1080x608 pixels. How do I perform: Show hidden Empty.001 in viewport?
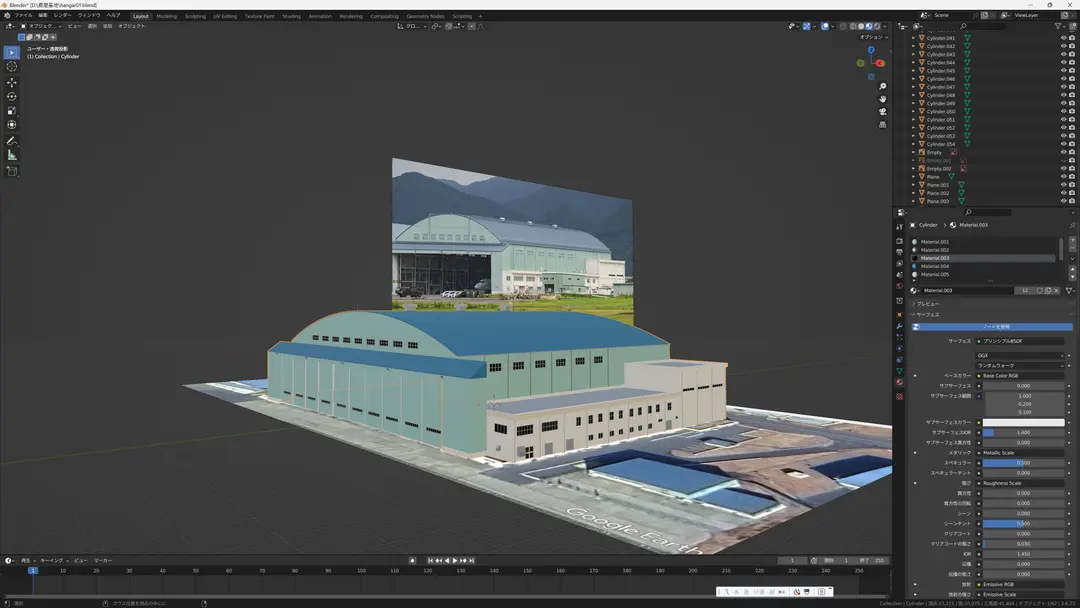[1063, 160]
